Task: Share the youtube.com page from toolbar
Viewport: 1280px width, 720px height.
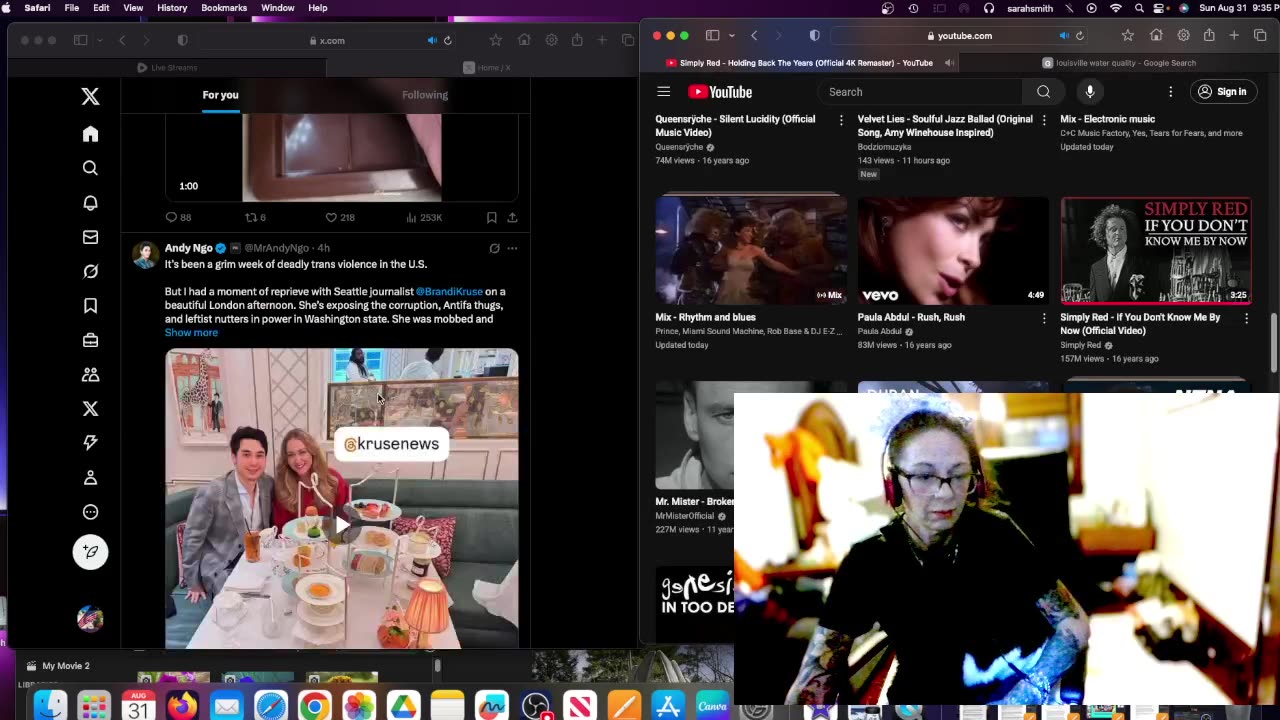Action: (1209, 36)
